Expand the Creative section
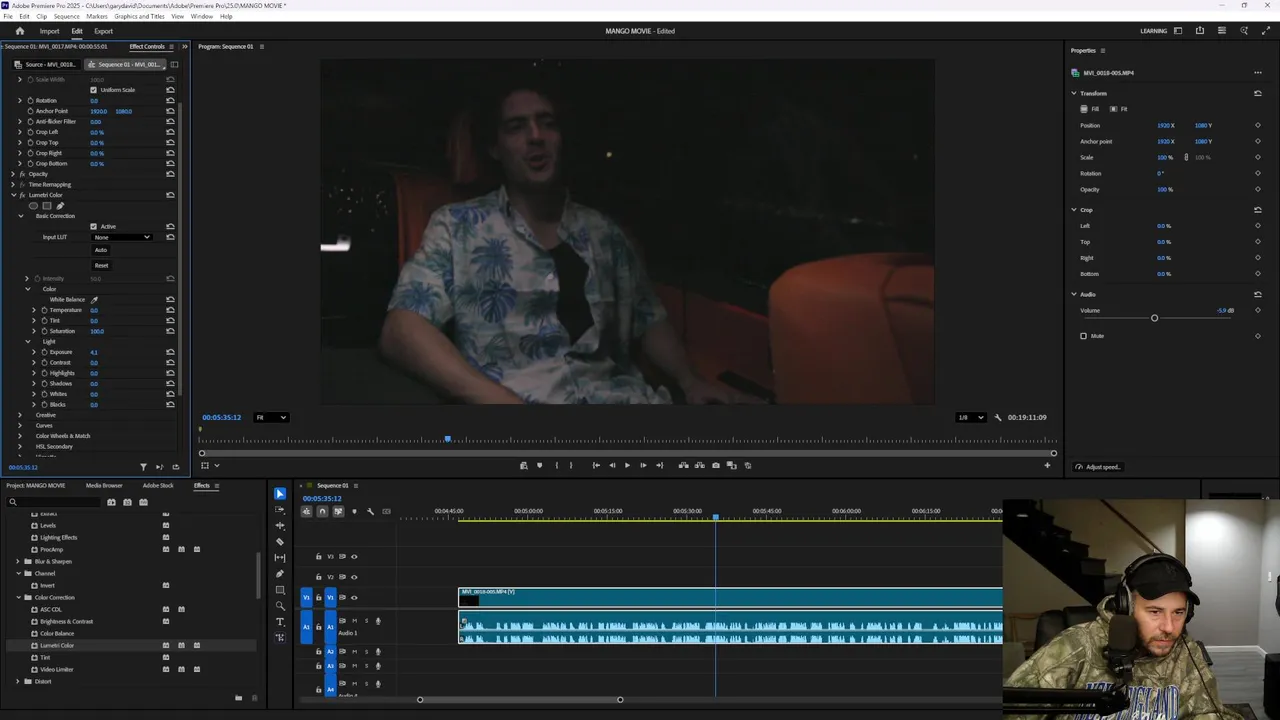This screenshot has width=1280, height=720. click(x=20, y=415)
